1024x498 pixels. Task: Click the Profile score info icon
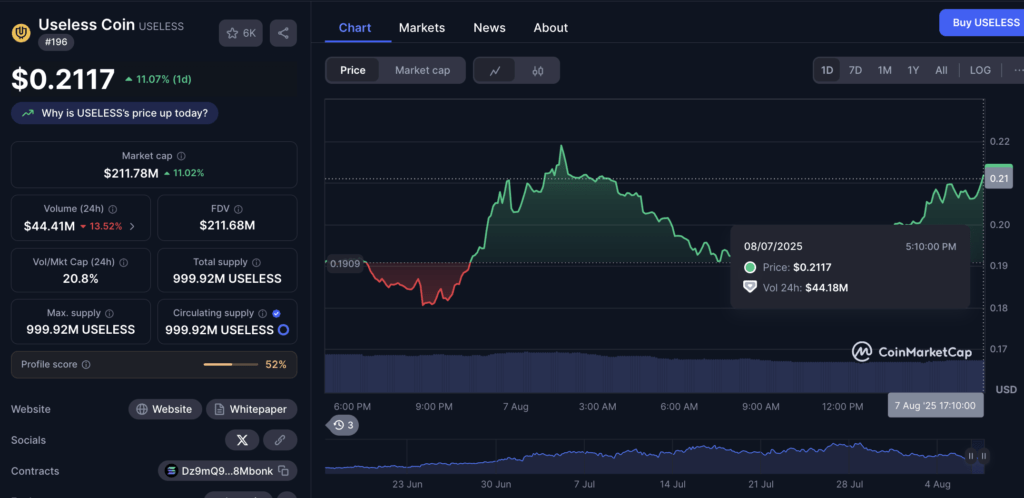86,365
